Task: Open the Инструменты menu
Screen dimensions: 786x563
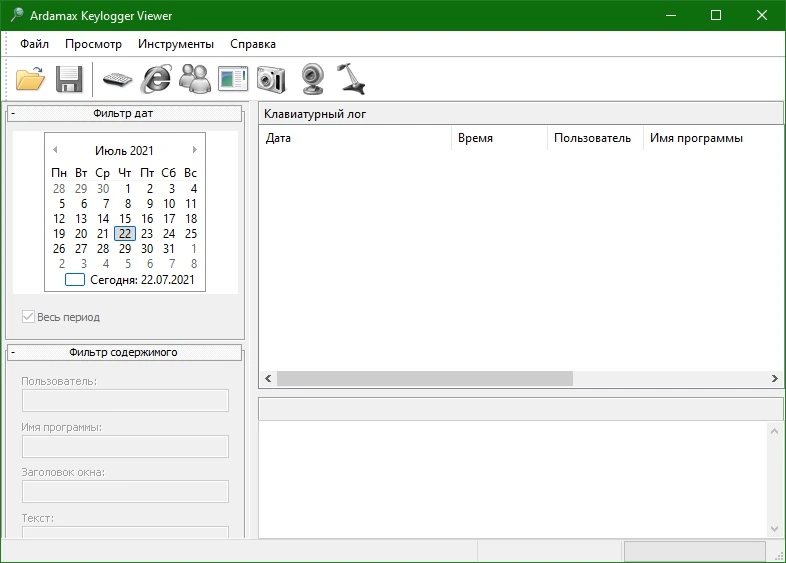Action: click(x=175, y=44)
